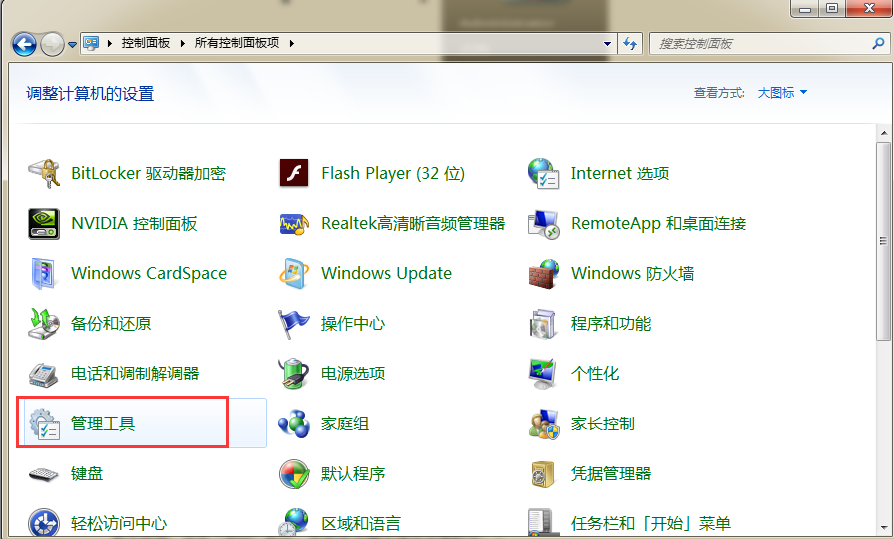The image size is (894, 539).
Task: Open the 程序和功能 icon
Action: click(x=543, y=323)
